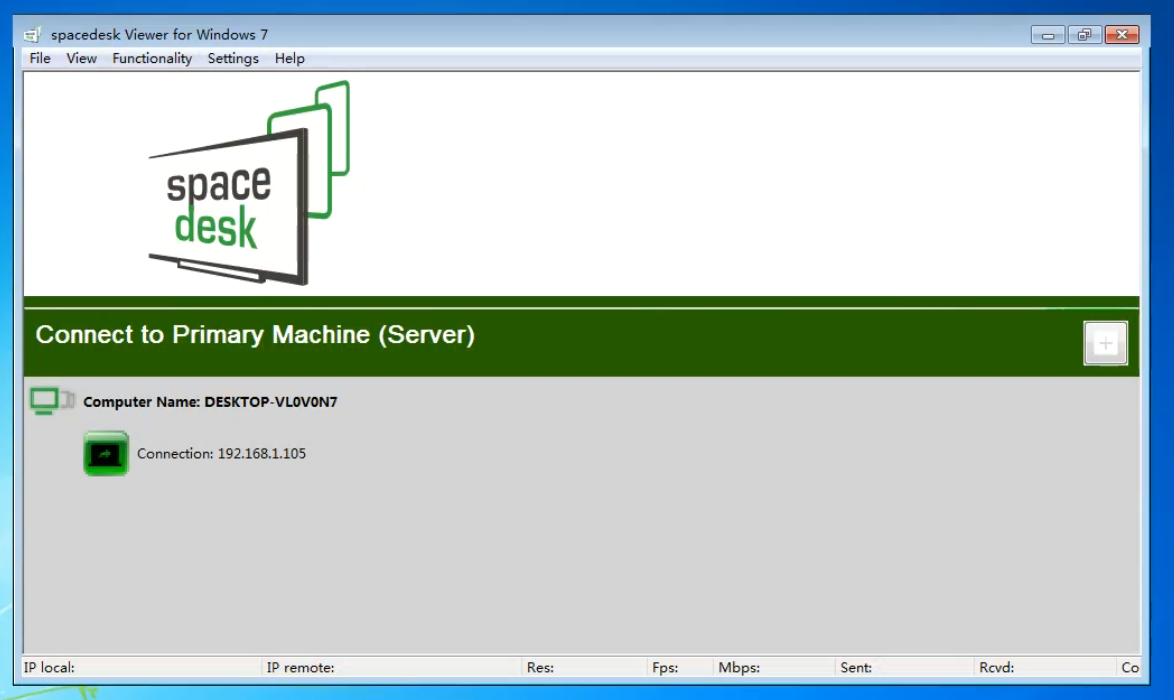Open the Settings menu
This screenshot has height=700, width=1174.
pos(233,59)
